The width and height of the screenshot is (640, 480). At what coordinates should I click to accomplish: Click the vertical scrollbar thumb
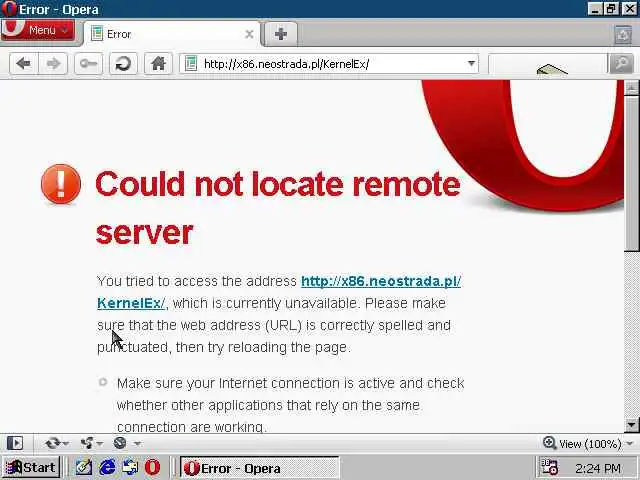[x=632, y=173]
